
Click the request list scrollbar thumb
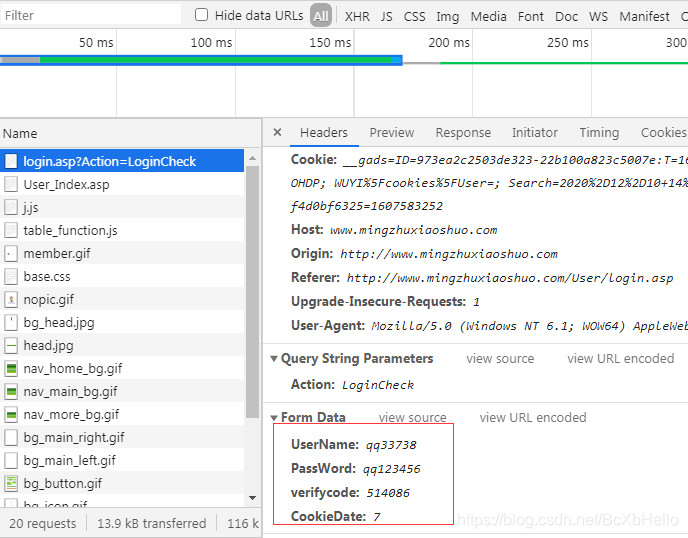coord(252,292)
